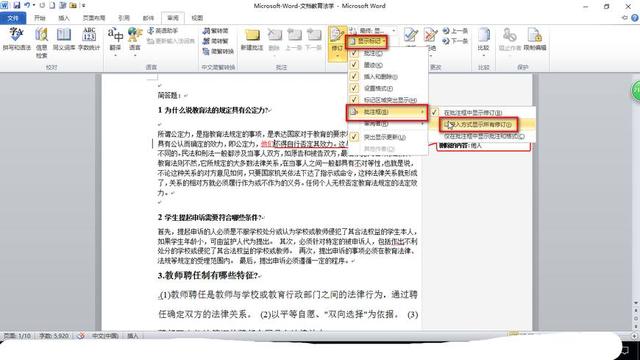640x360 pixels.
Task: Switch to the Insert (插入) tab
Action: click(x=64, y=18)
